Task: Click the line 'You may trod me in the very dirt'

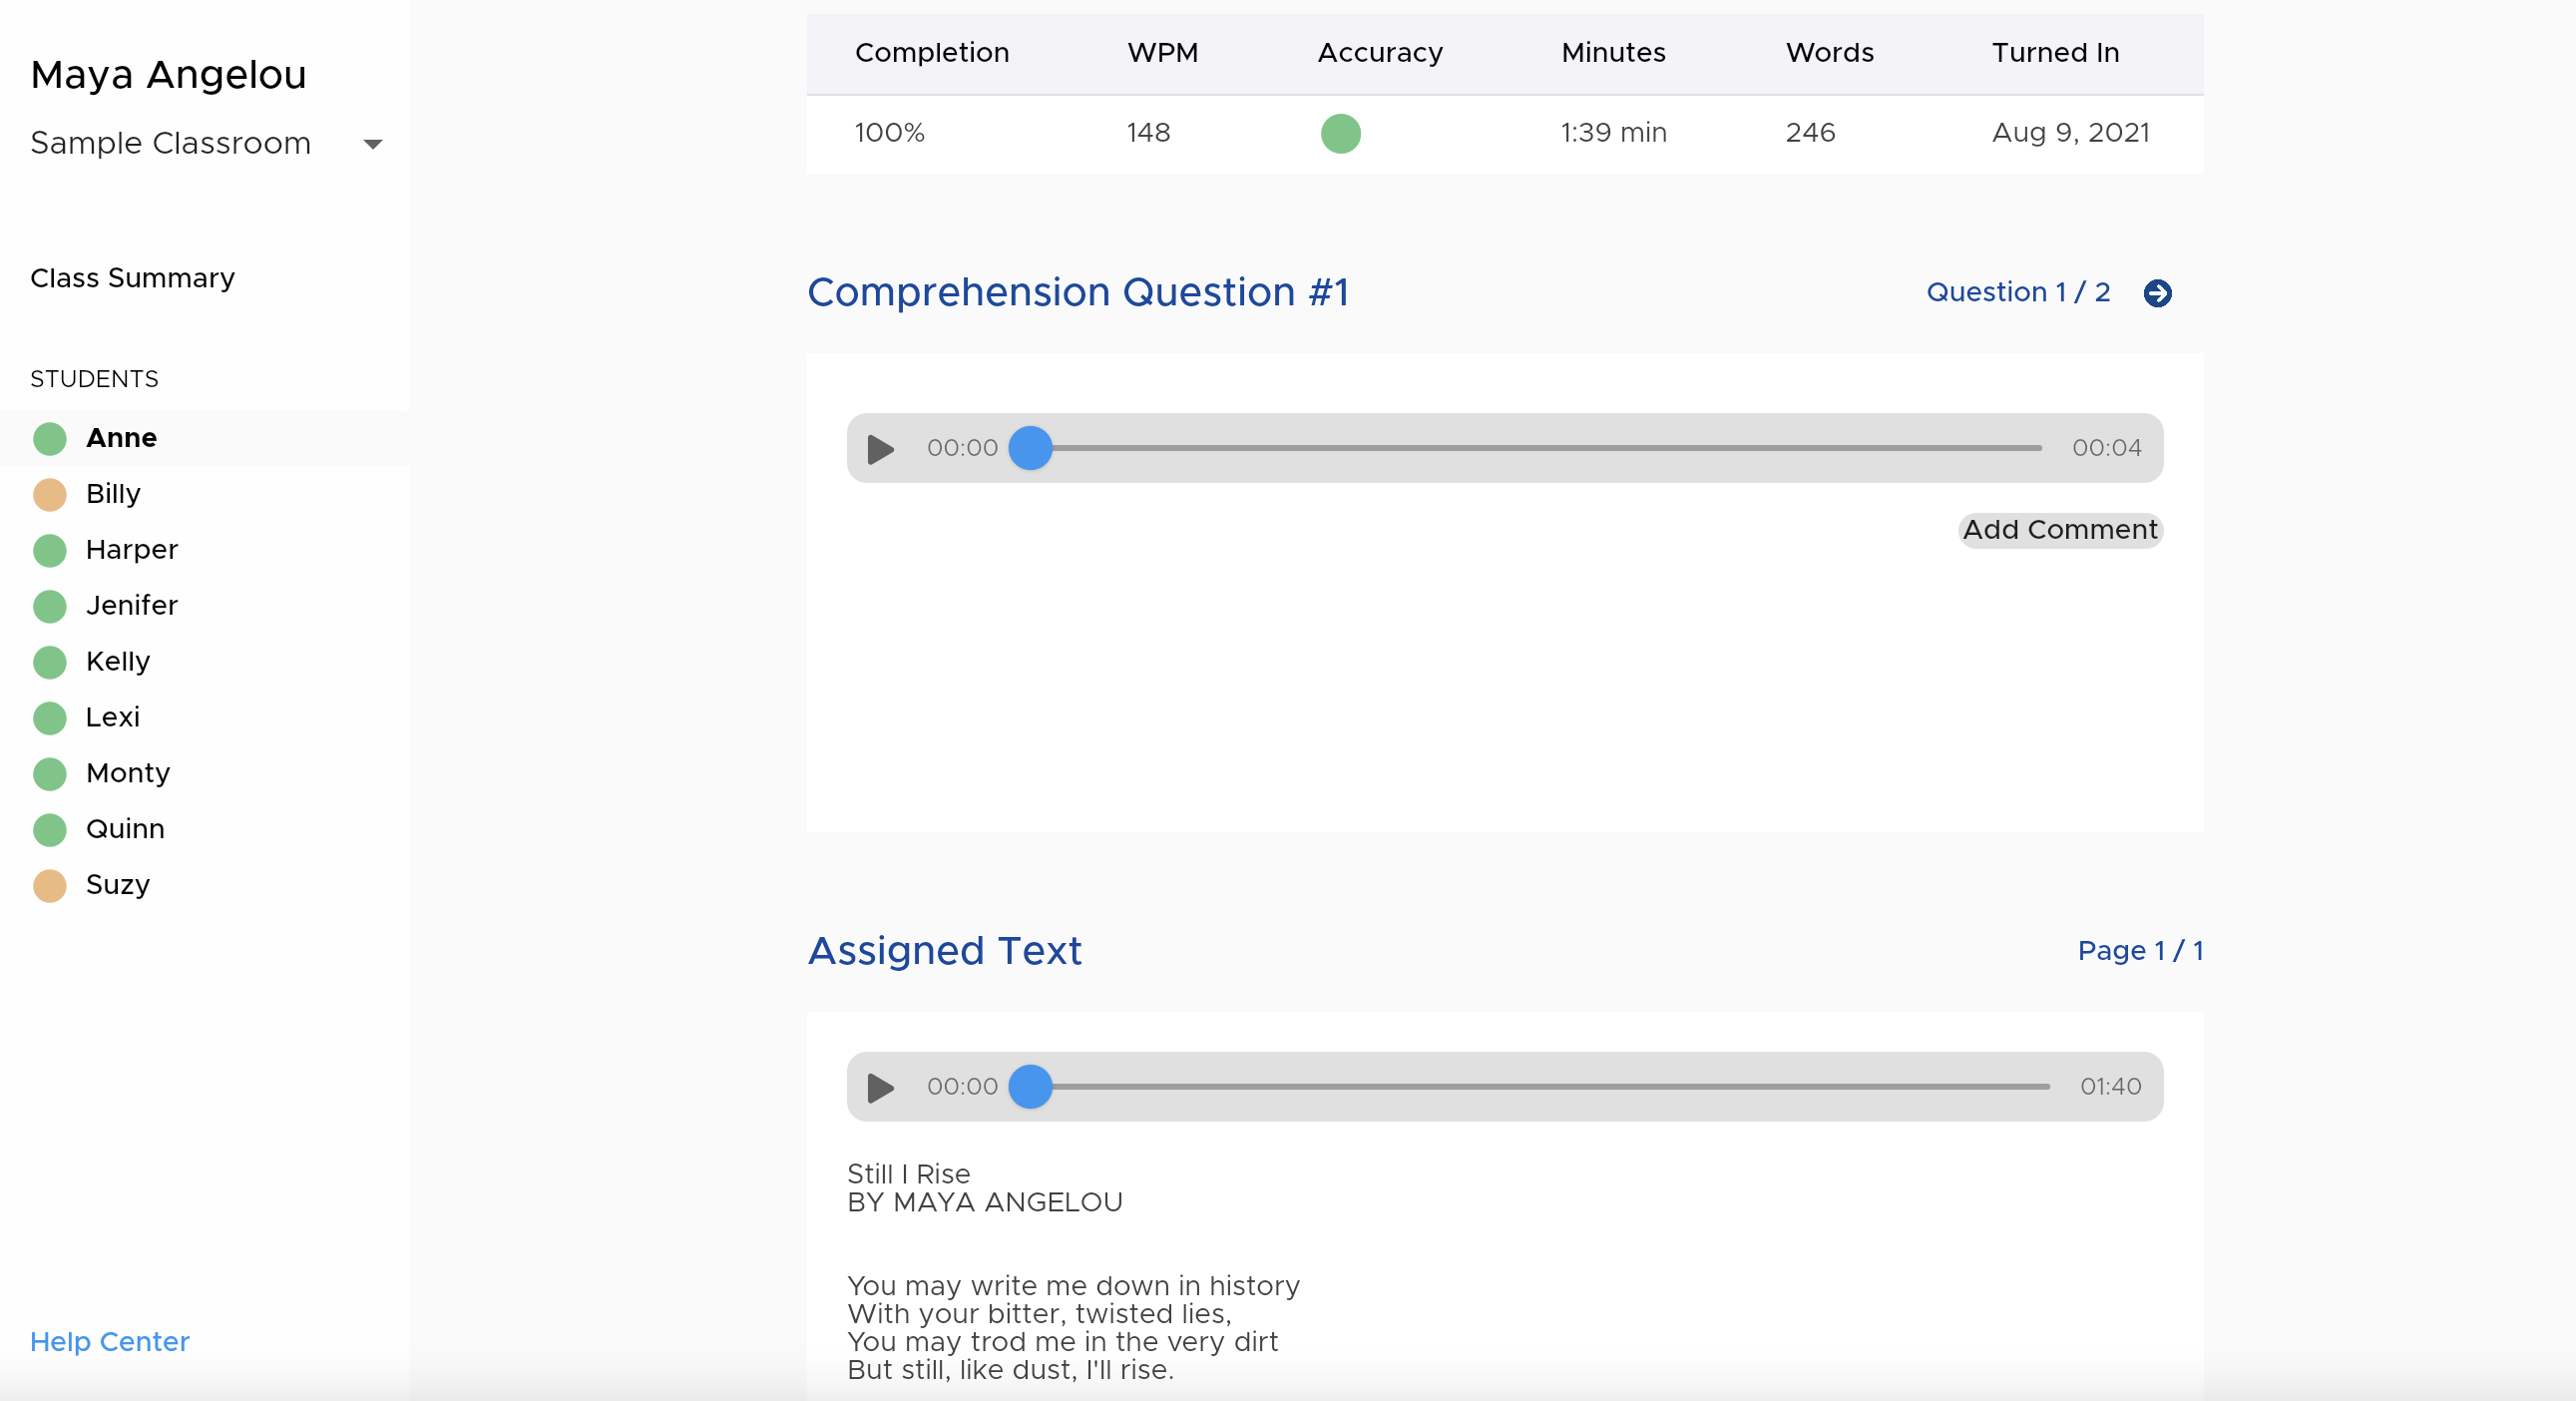Action: (1062, 1342)
